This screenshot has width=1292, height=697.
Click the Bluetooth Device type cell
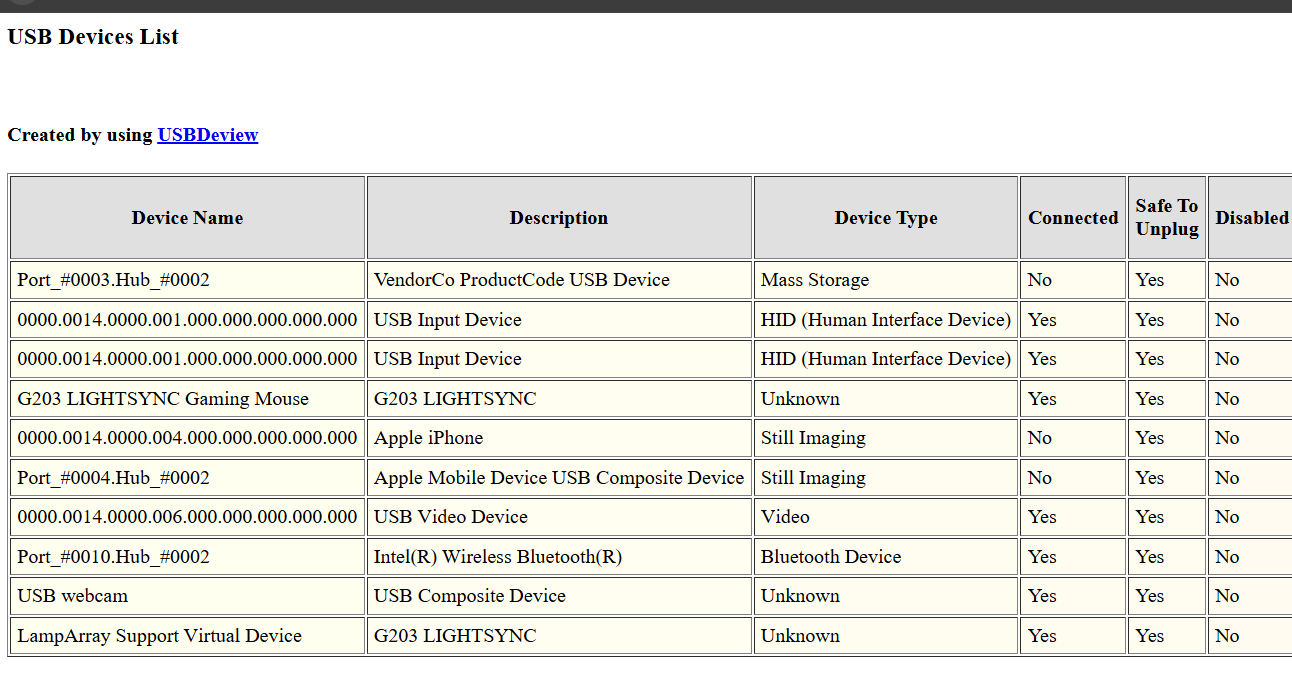(886, 557)
